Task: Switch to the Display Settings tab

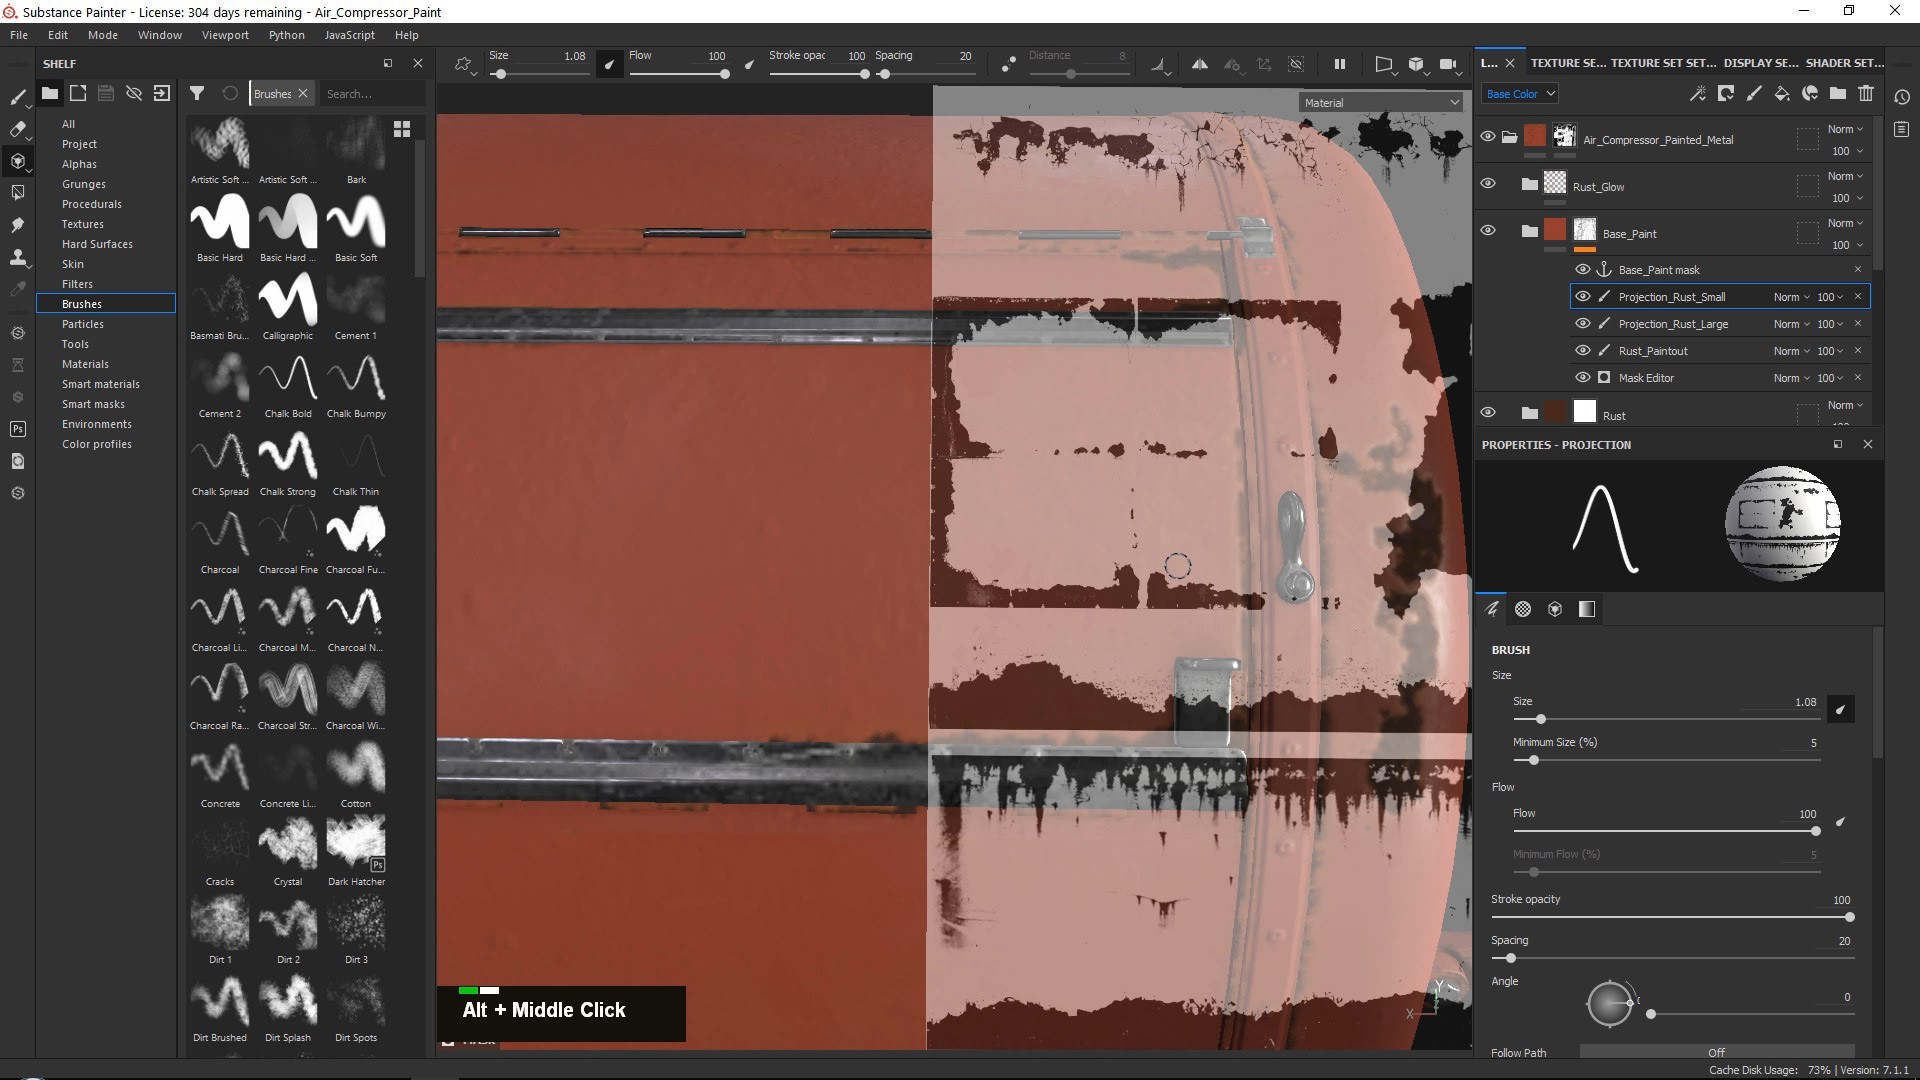Action: [1760, 63]
